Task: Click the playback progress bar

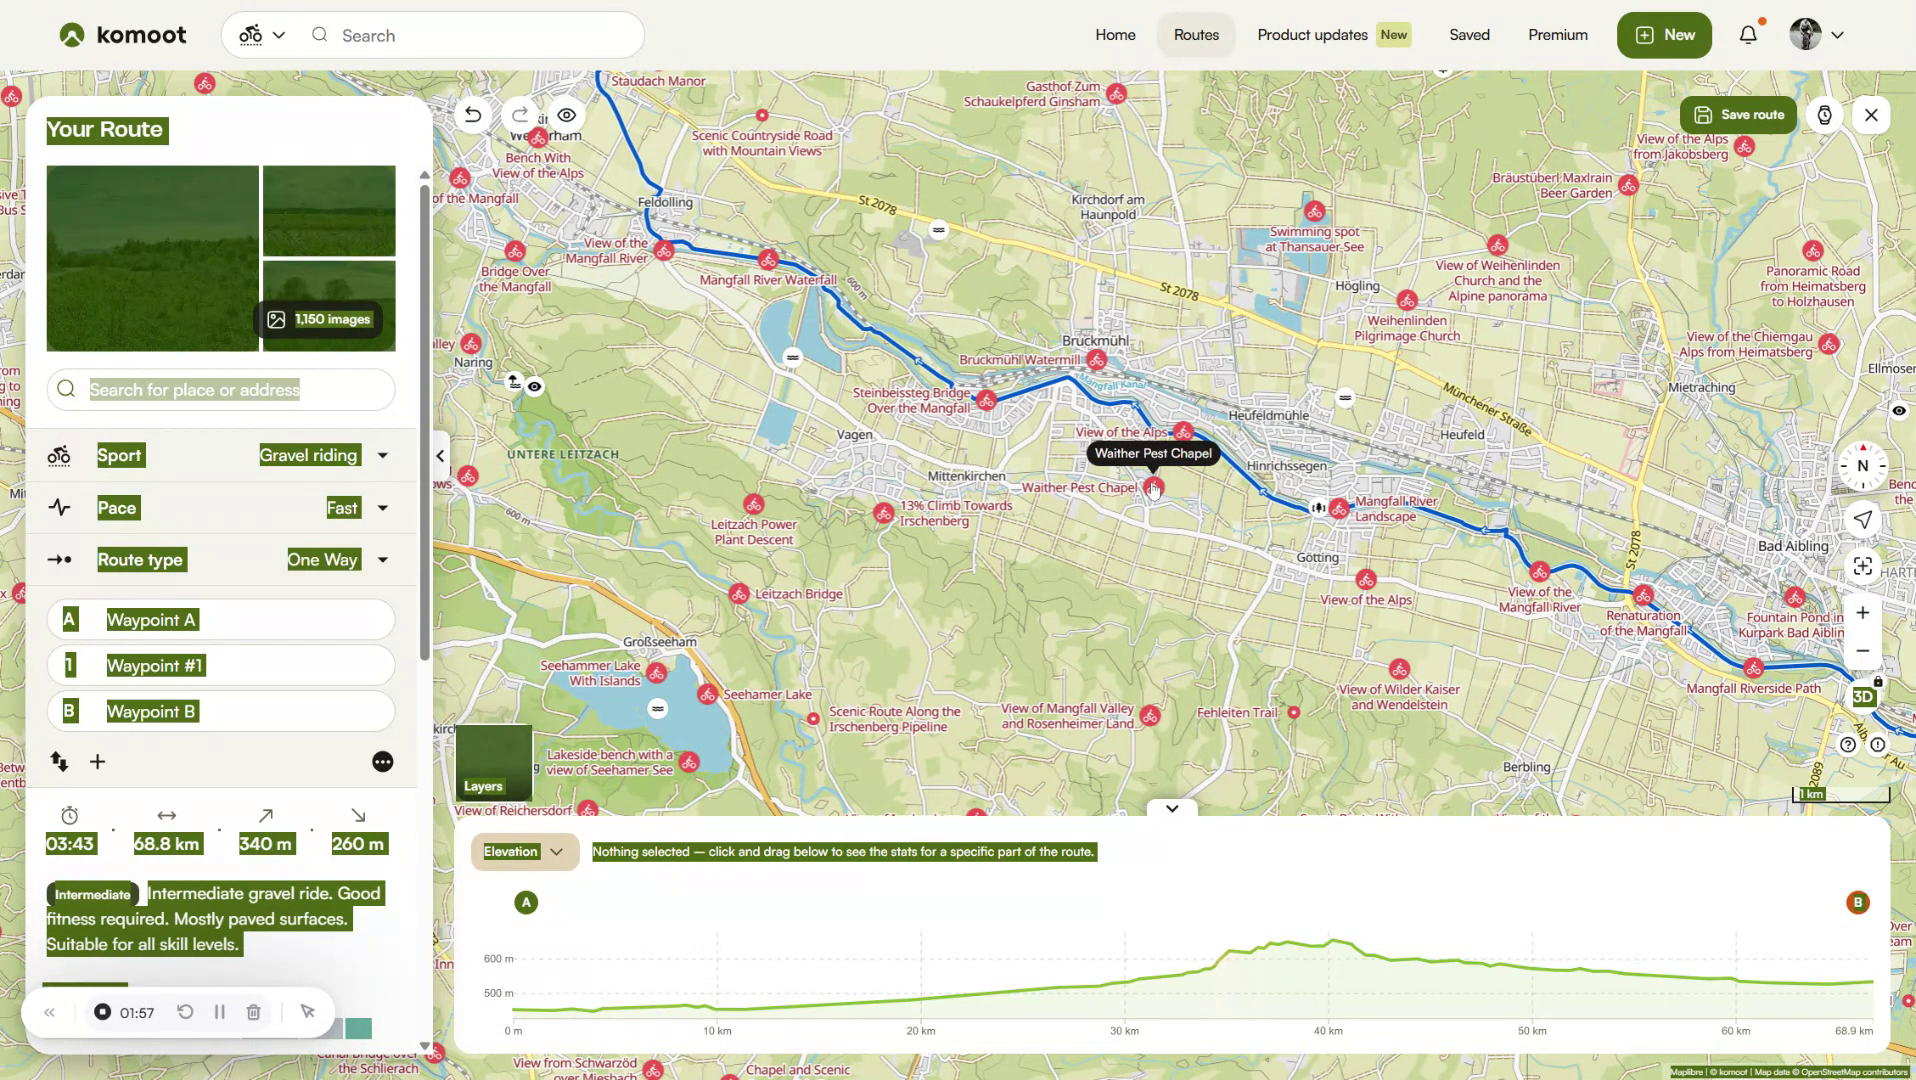Action: 85,983
